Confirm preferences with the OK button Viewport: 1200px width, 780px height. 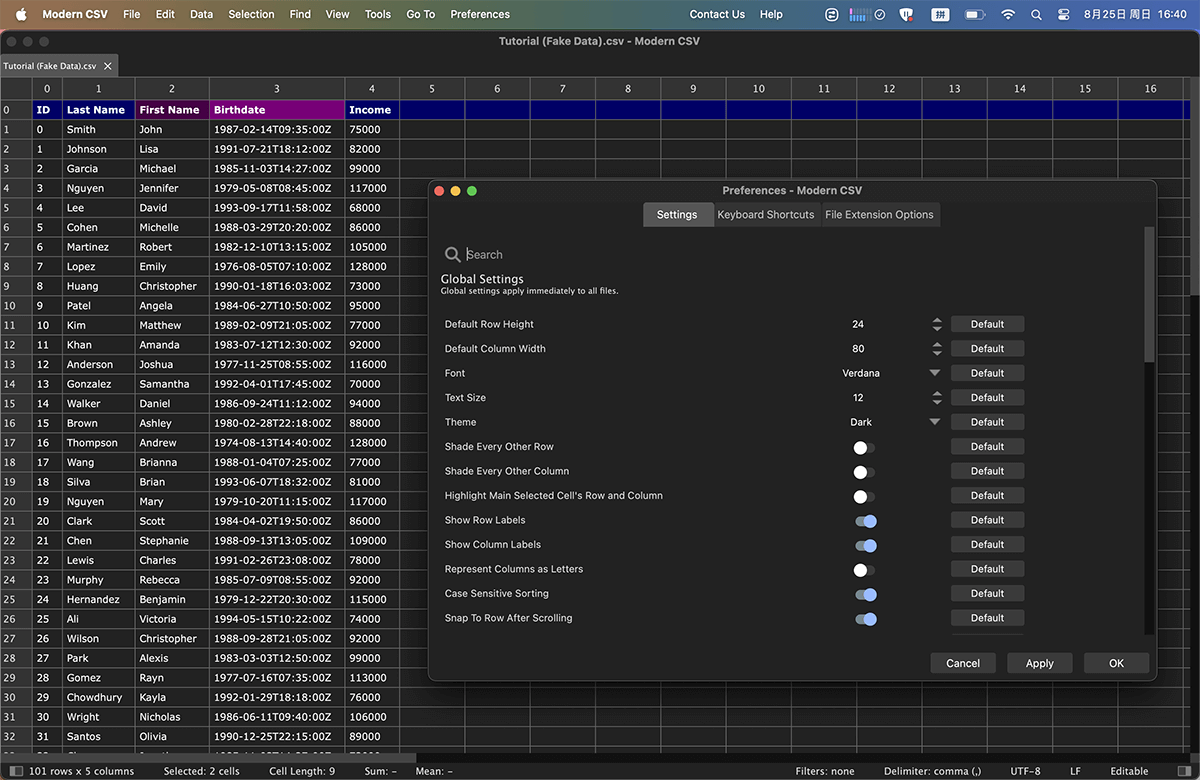(1117, 663)
